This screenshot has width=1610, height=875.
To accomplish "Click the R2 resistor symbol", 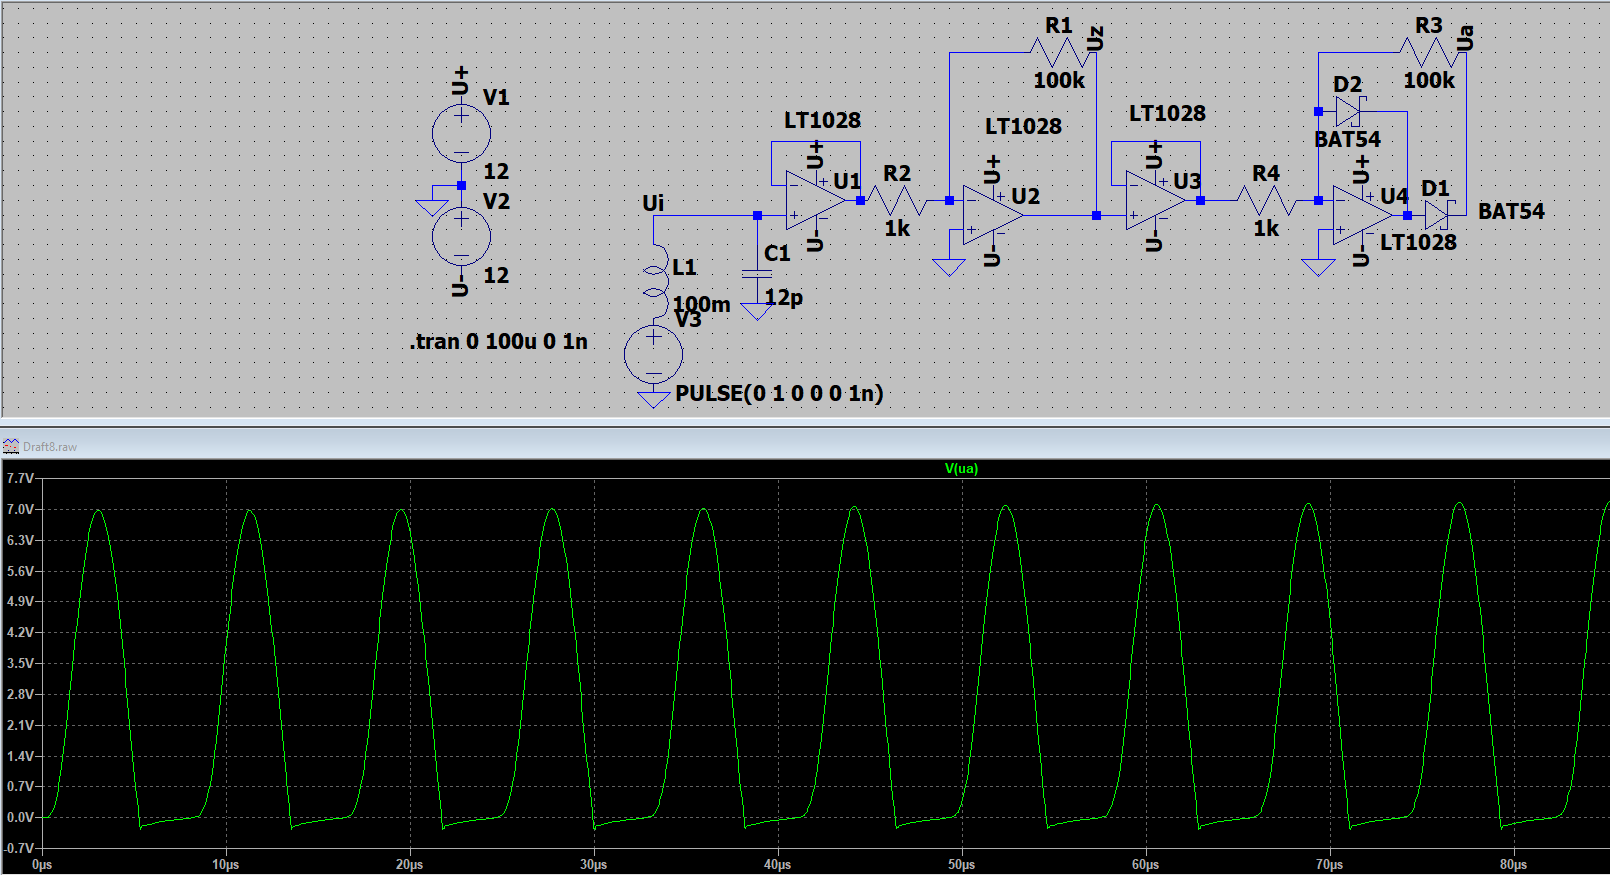I will pos(897,200).
